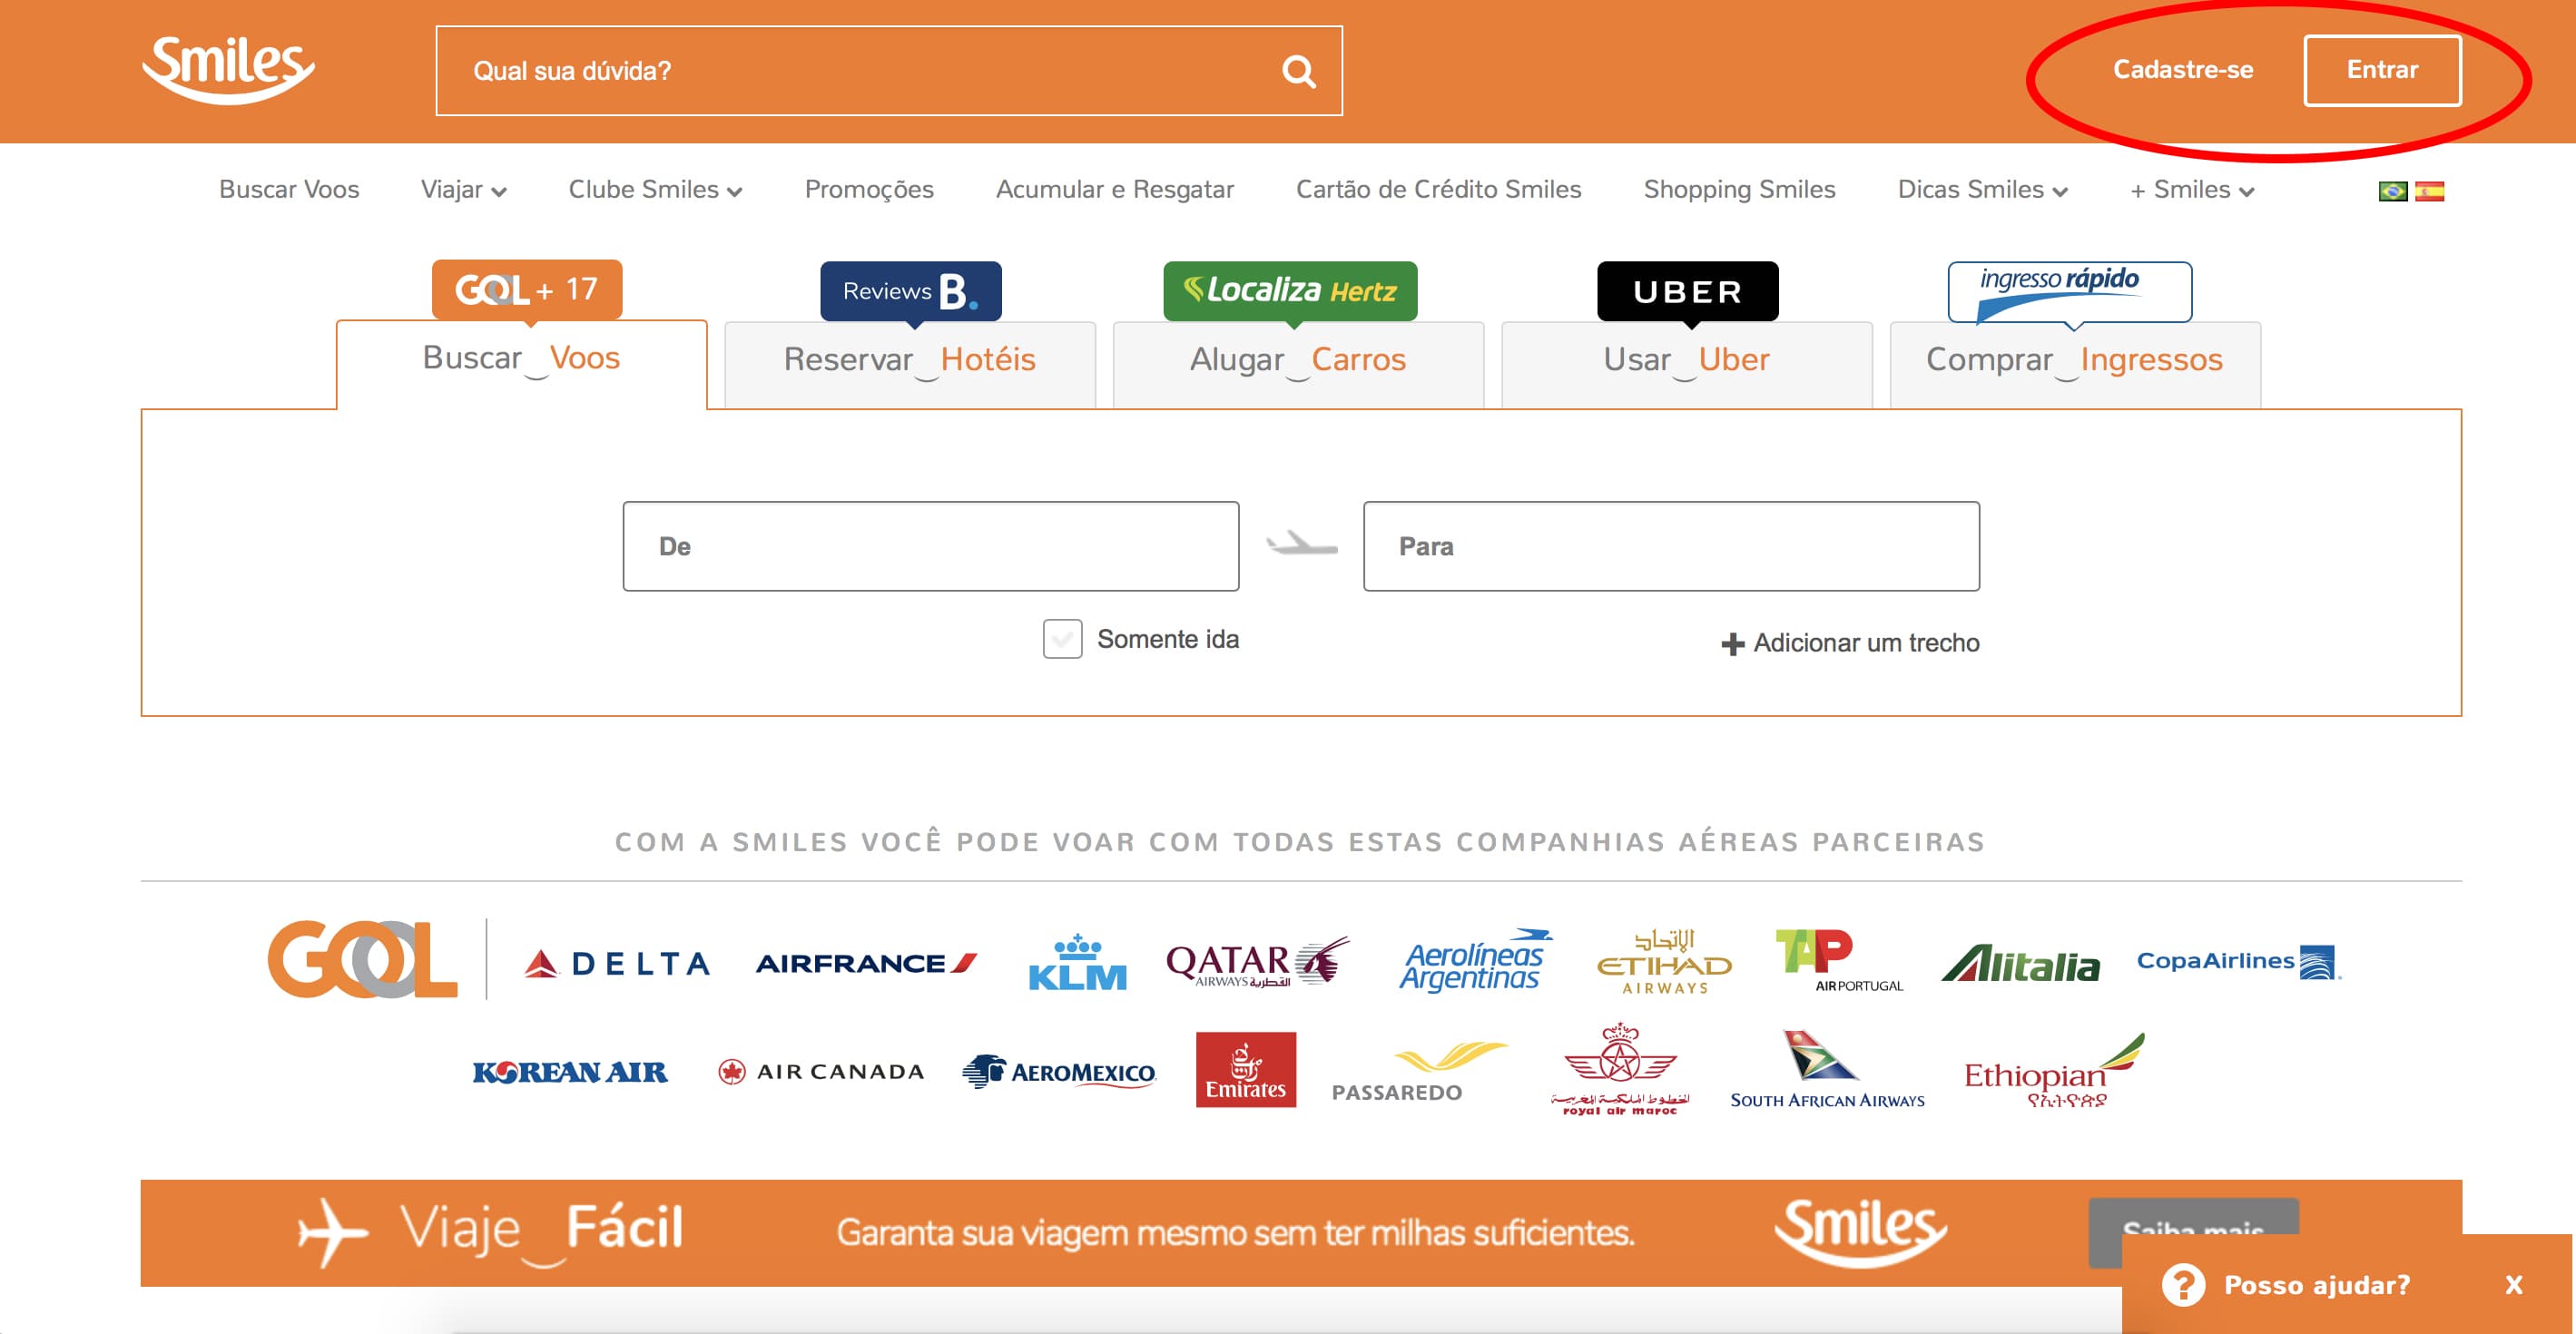
Task: Toggle the Somente ida checkbox
Action: point(1062,639)
